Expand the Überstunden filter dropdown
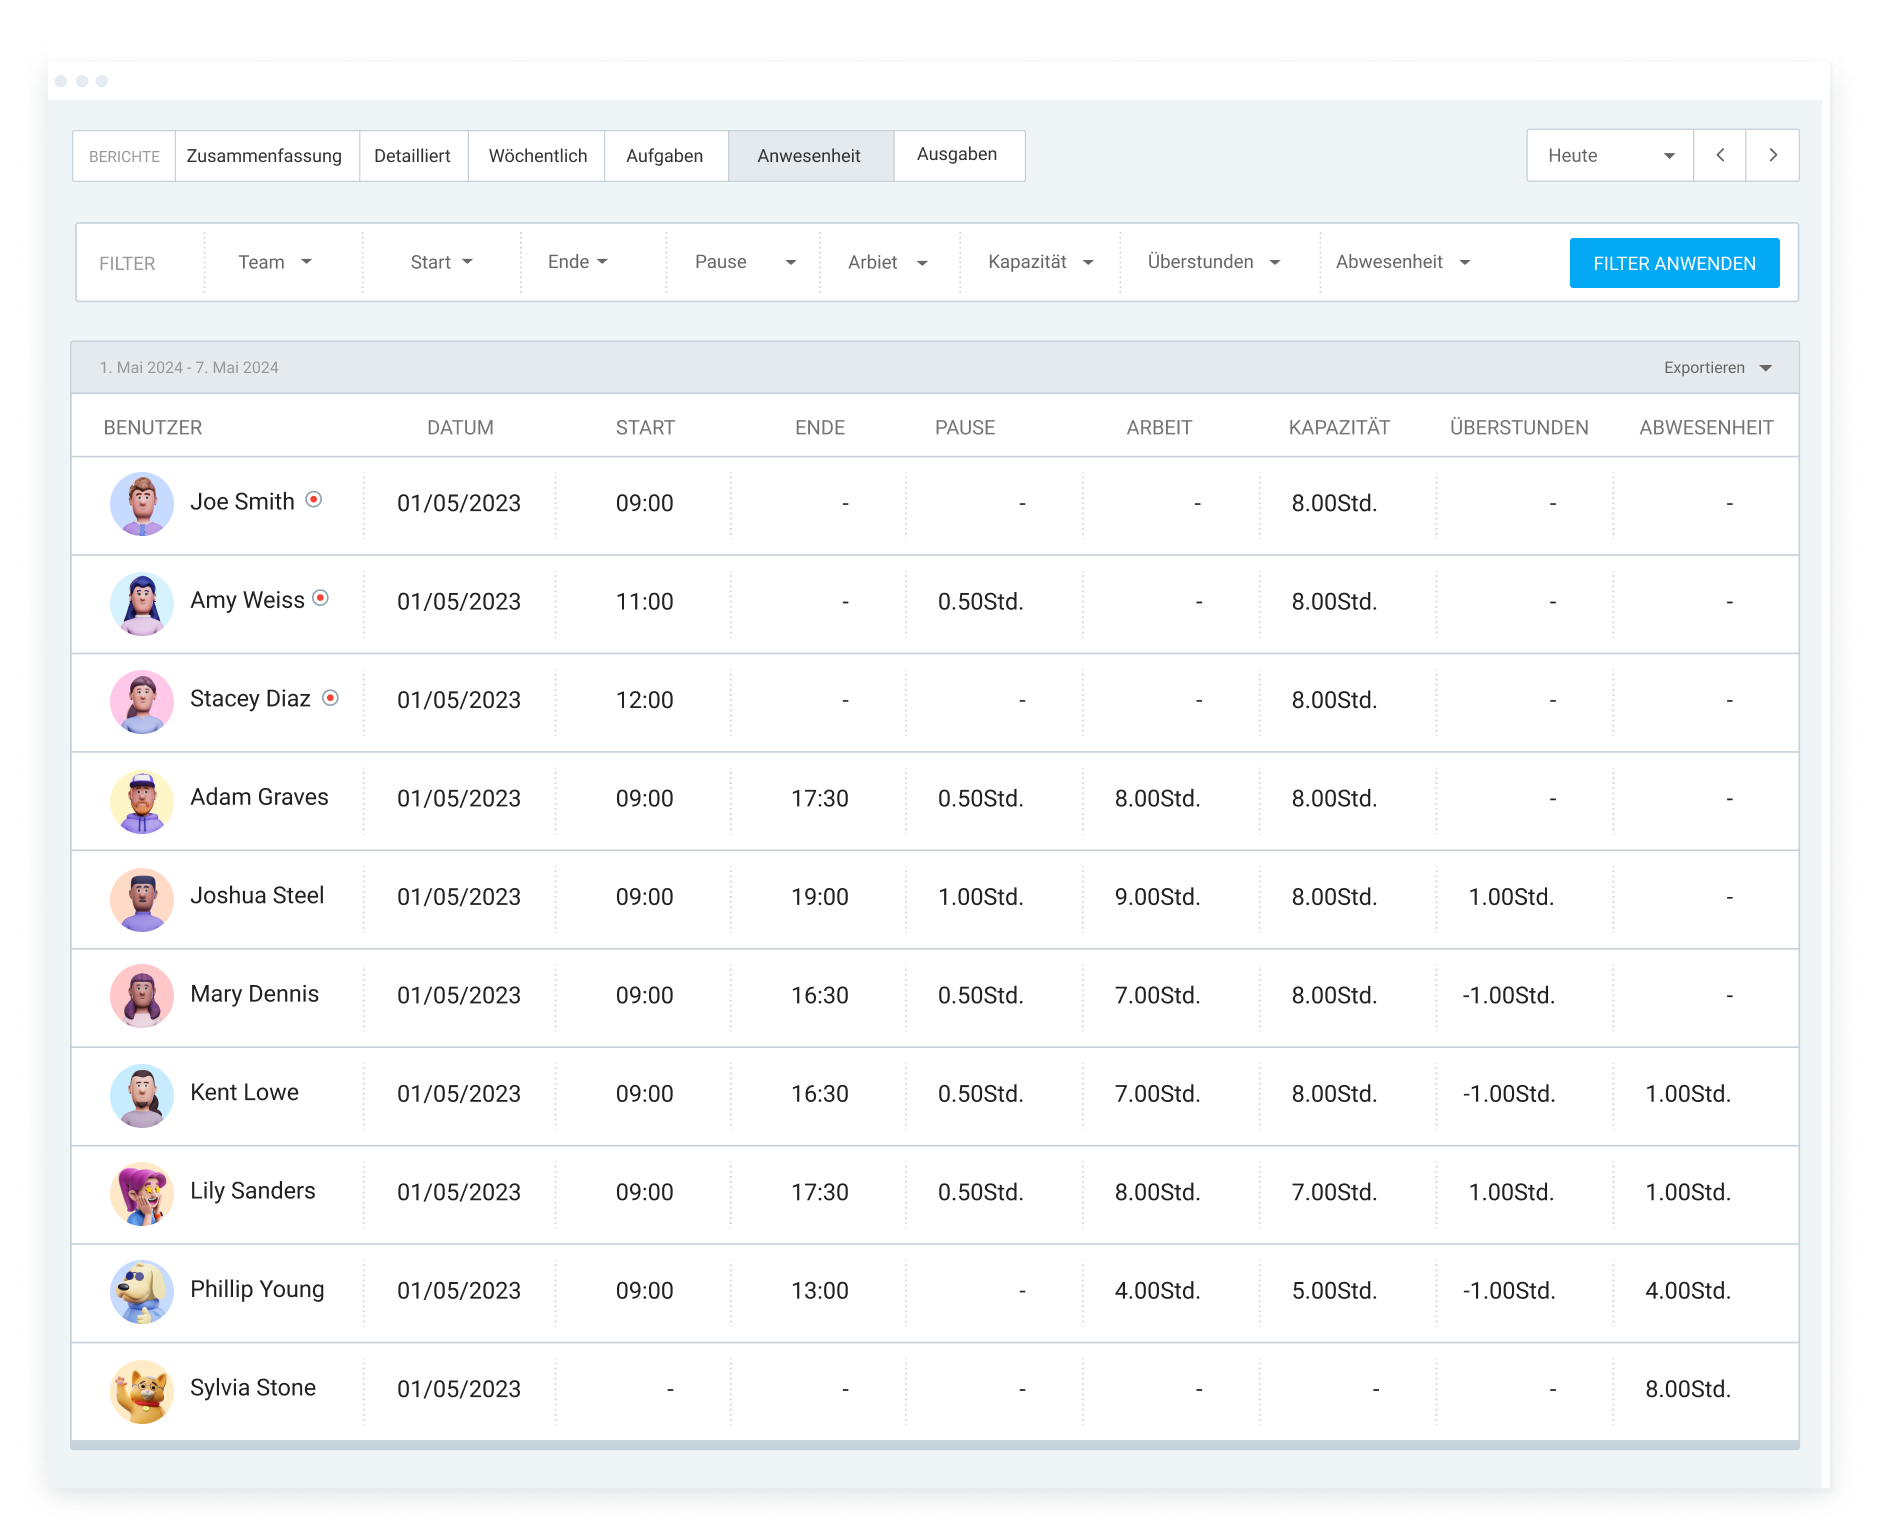This screenshot has width=1879, height=1537. [x=1213, y=262]
